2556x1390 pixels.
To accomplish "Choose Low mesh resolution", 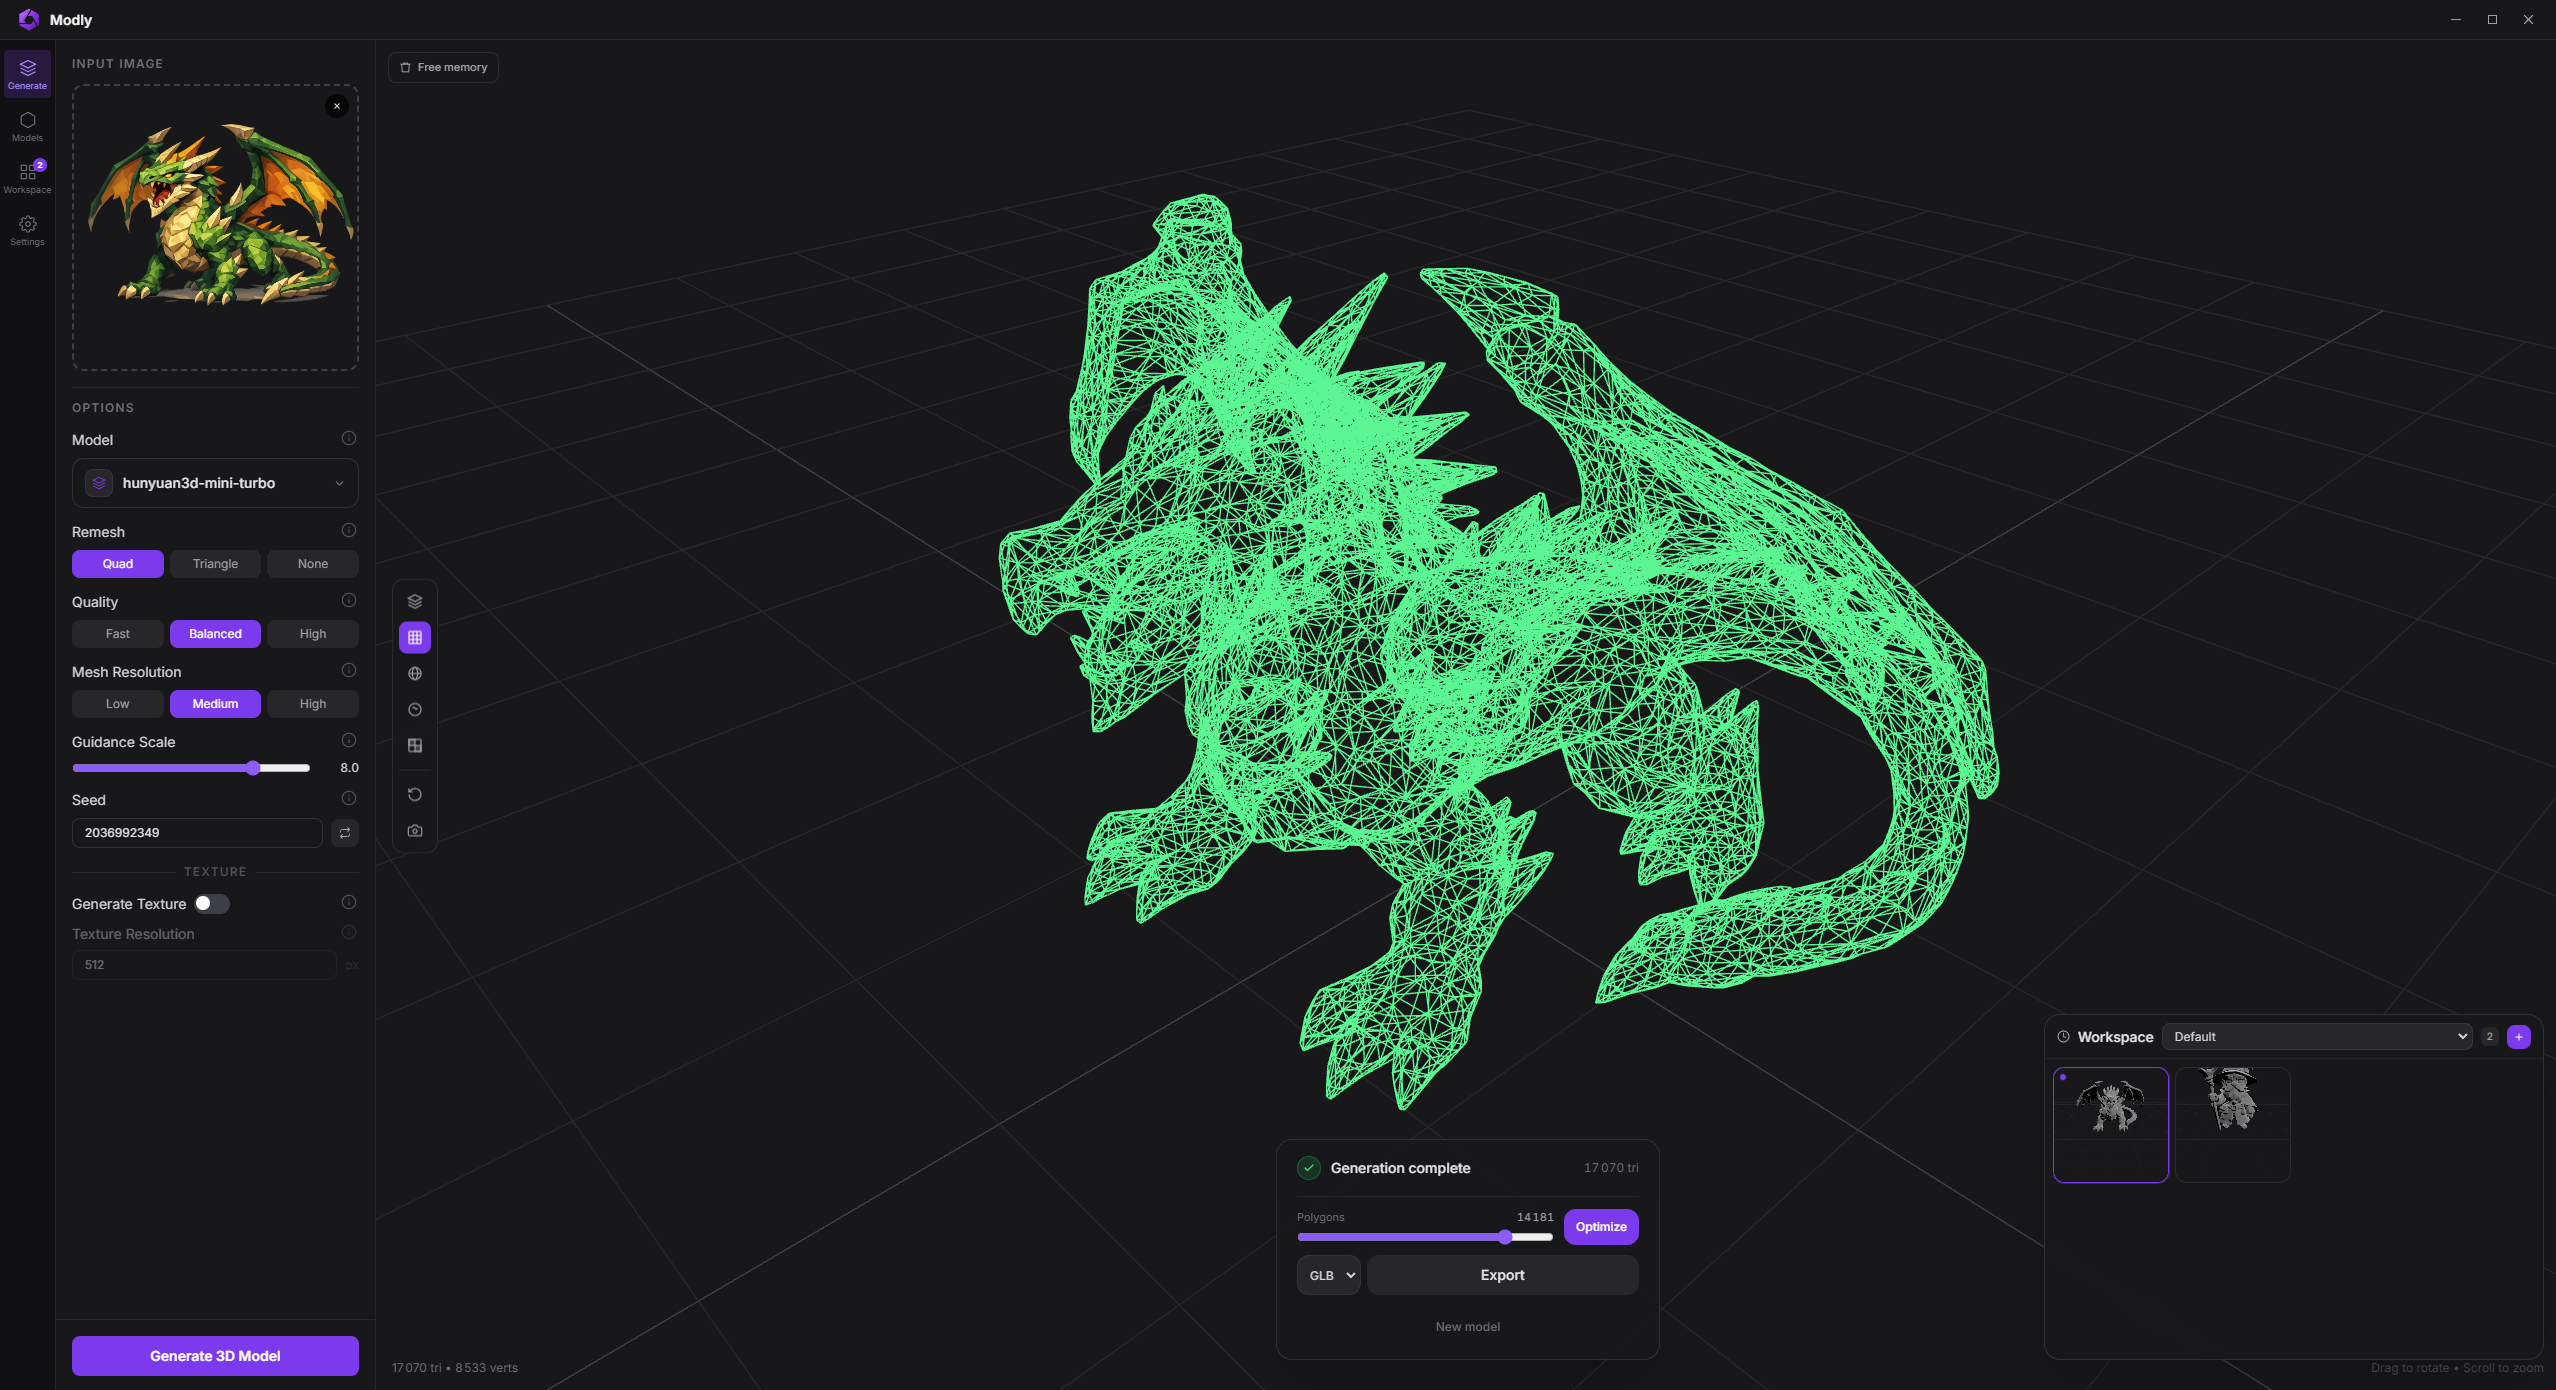I will click(x=117, y=704).
